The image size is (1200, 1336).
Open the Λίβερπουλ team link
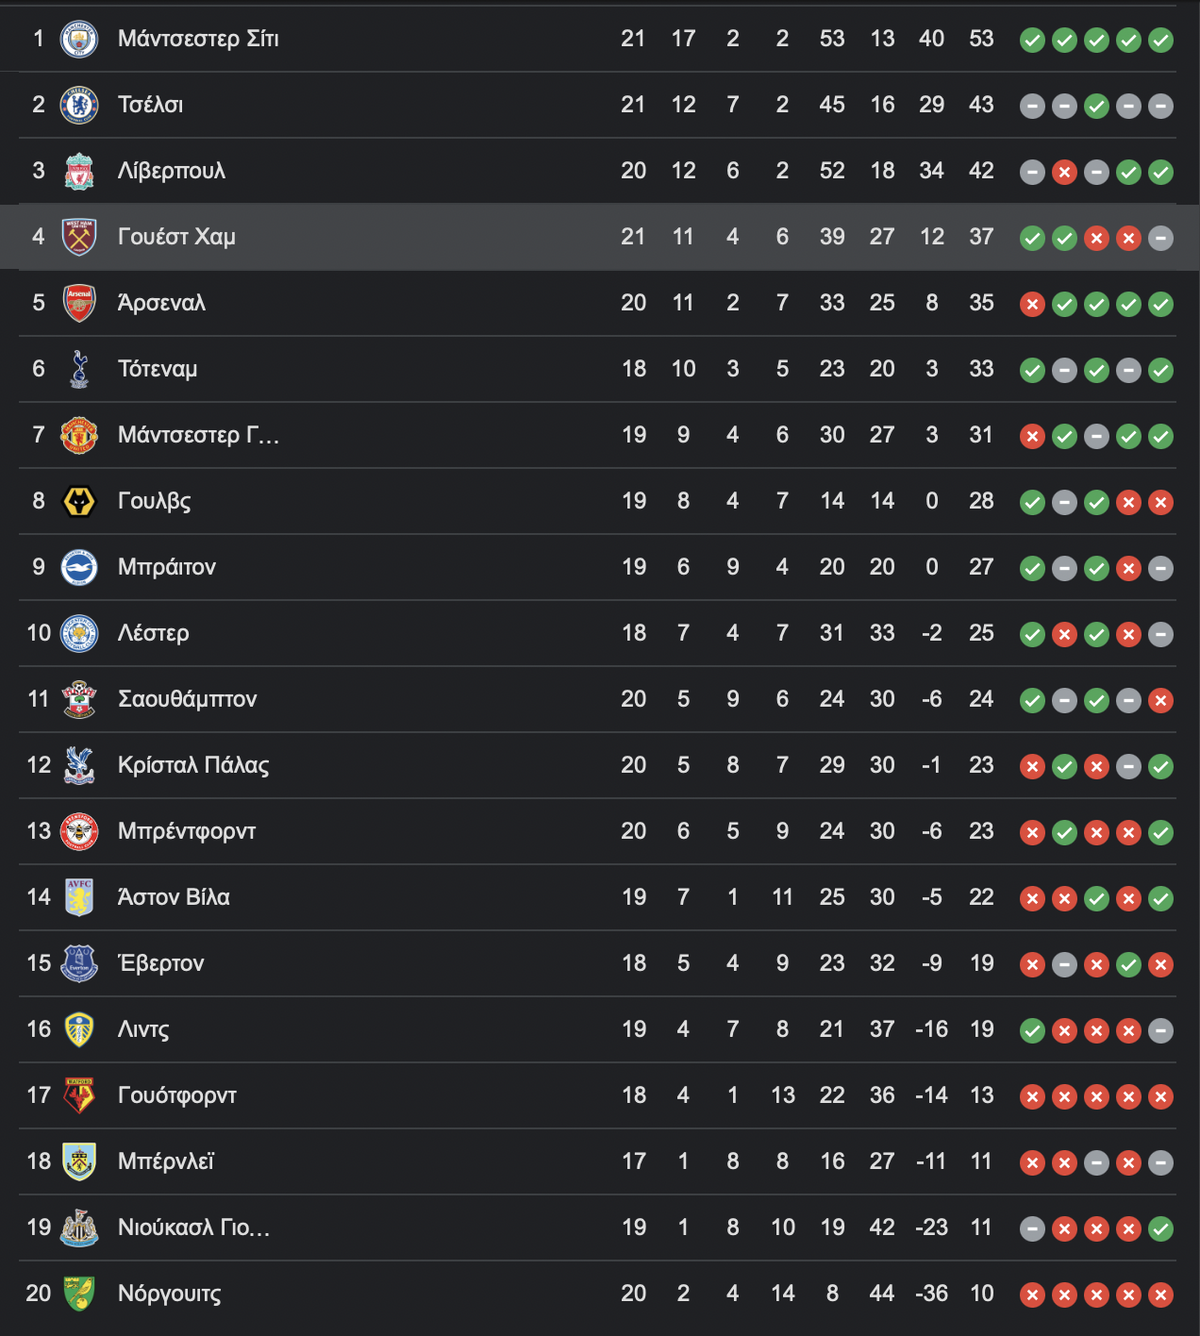(x=171, y=171)
